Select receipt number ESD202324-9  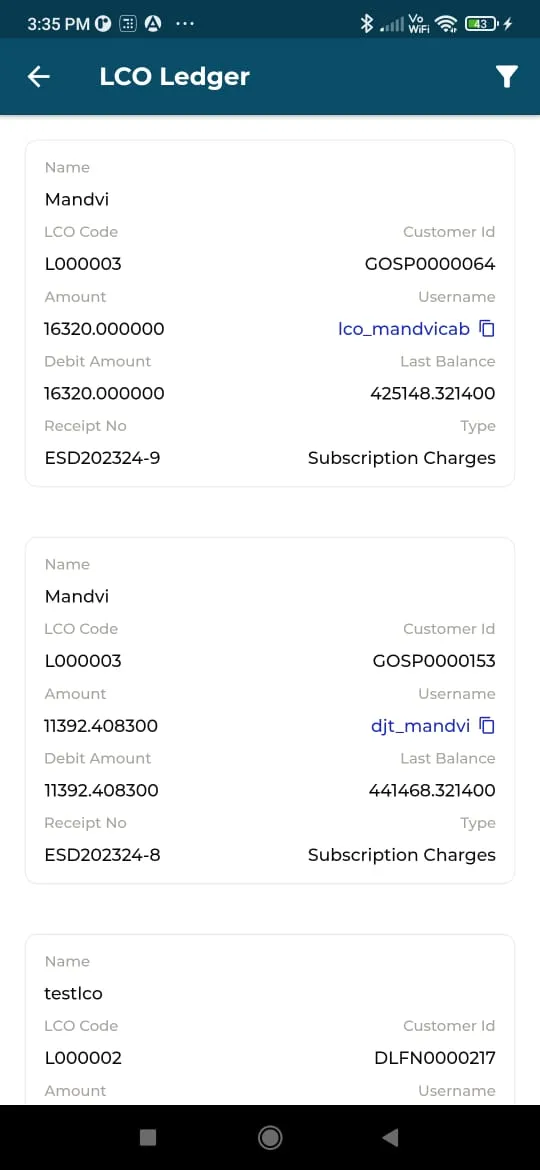coord(102,457)
